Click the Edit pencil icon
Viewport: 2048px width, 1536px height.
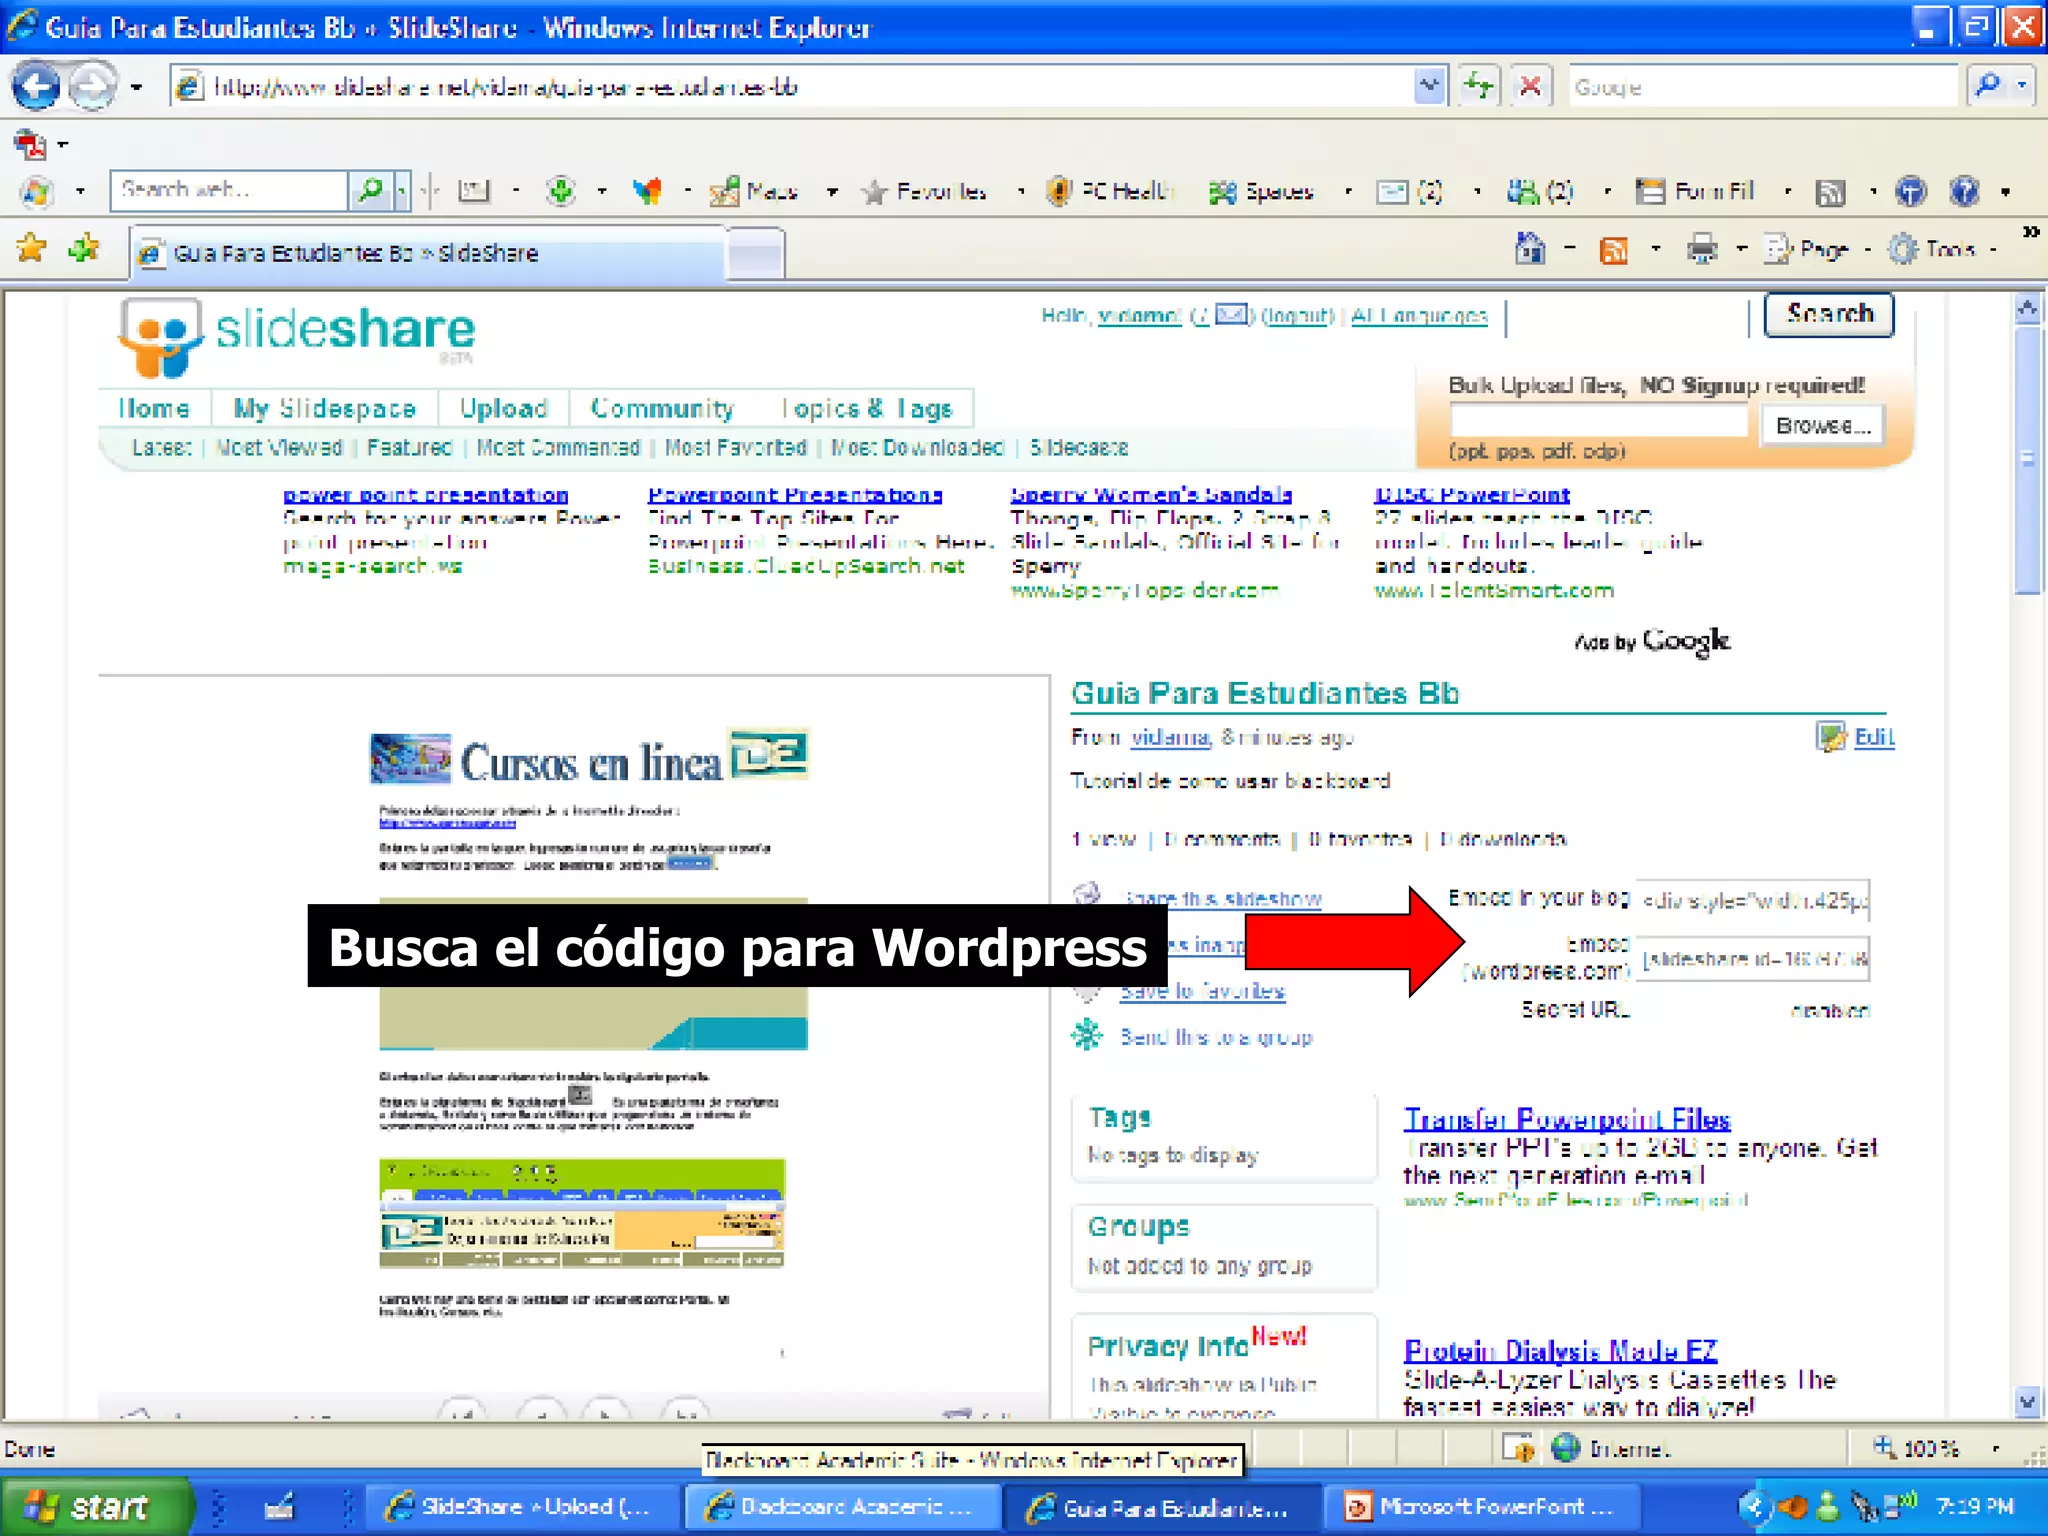[x=1830, y=737]
